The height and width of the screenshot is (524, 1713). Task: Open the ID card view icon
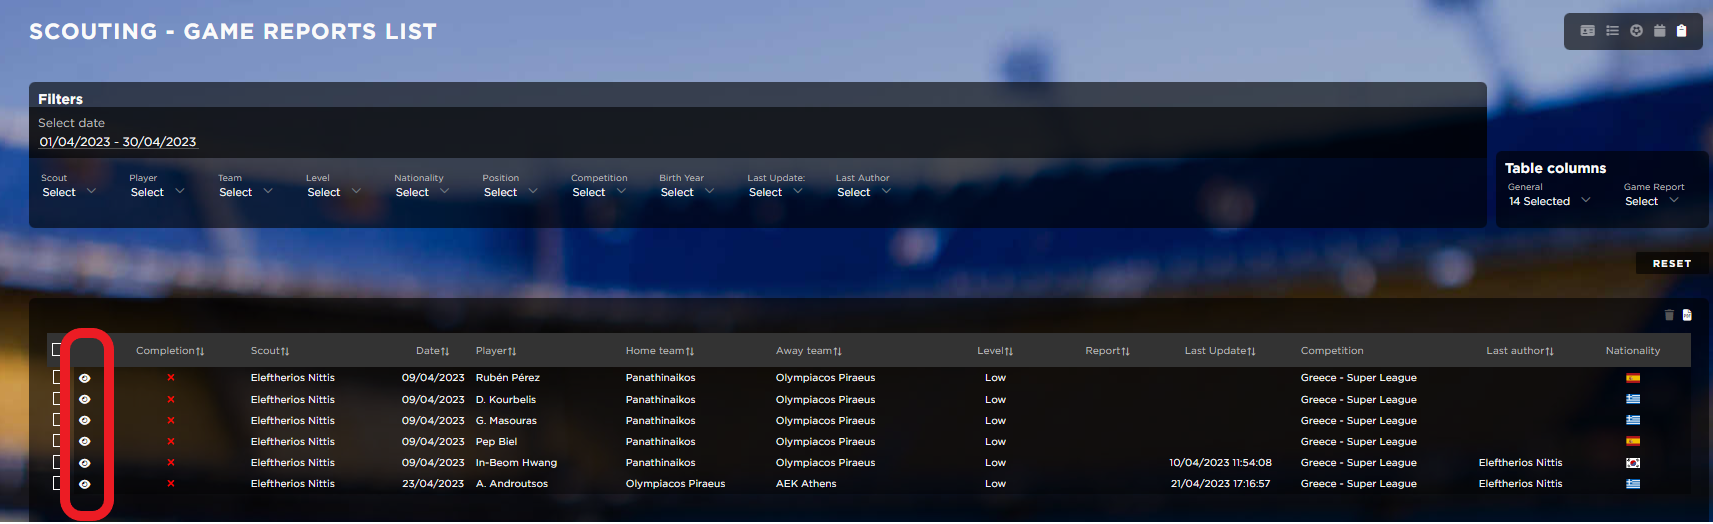coord(1587,31)
